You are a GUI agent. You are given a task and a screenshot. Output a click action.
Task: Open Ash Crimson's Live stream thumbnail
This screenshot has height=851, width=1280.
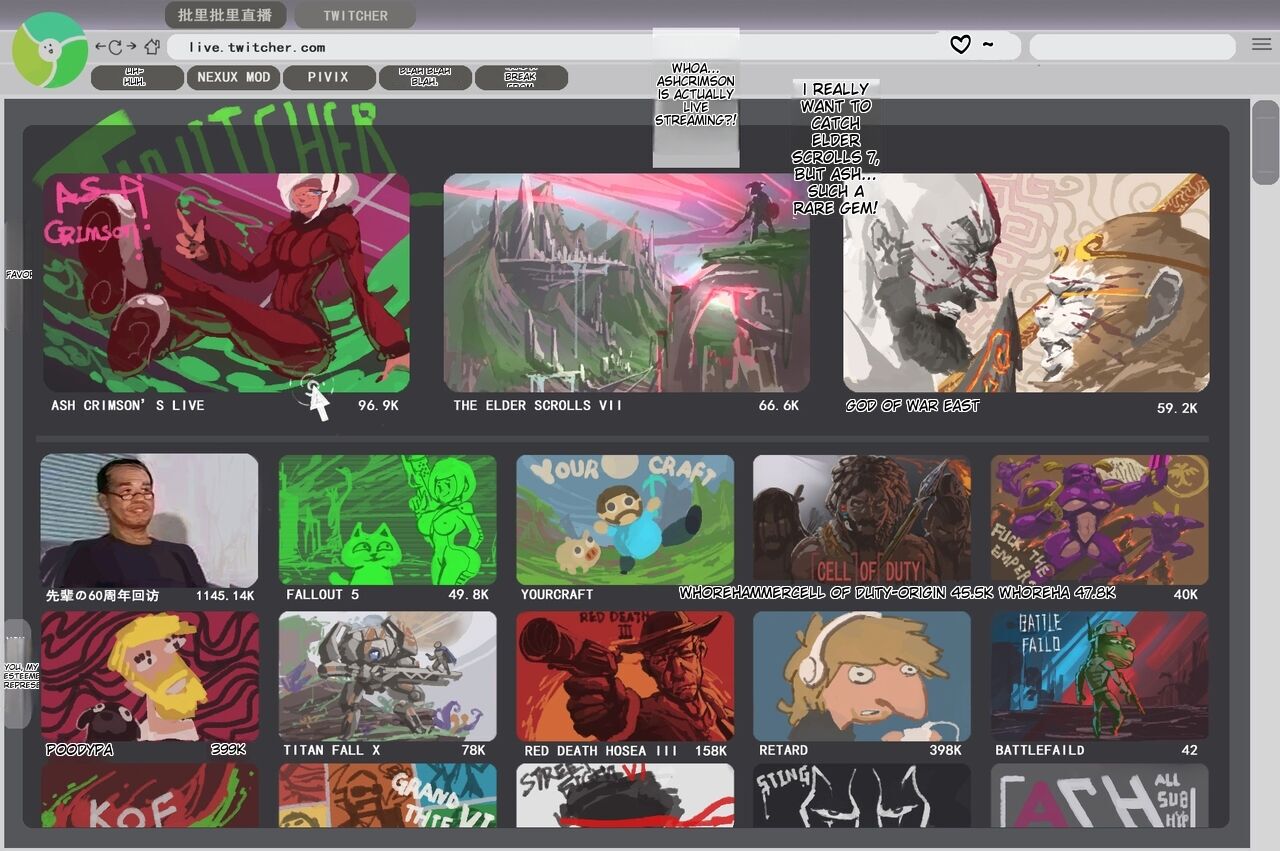(226, 283)
